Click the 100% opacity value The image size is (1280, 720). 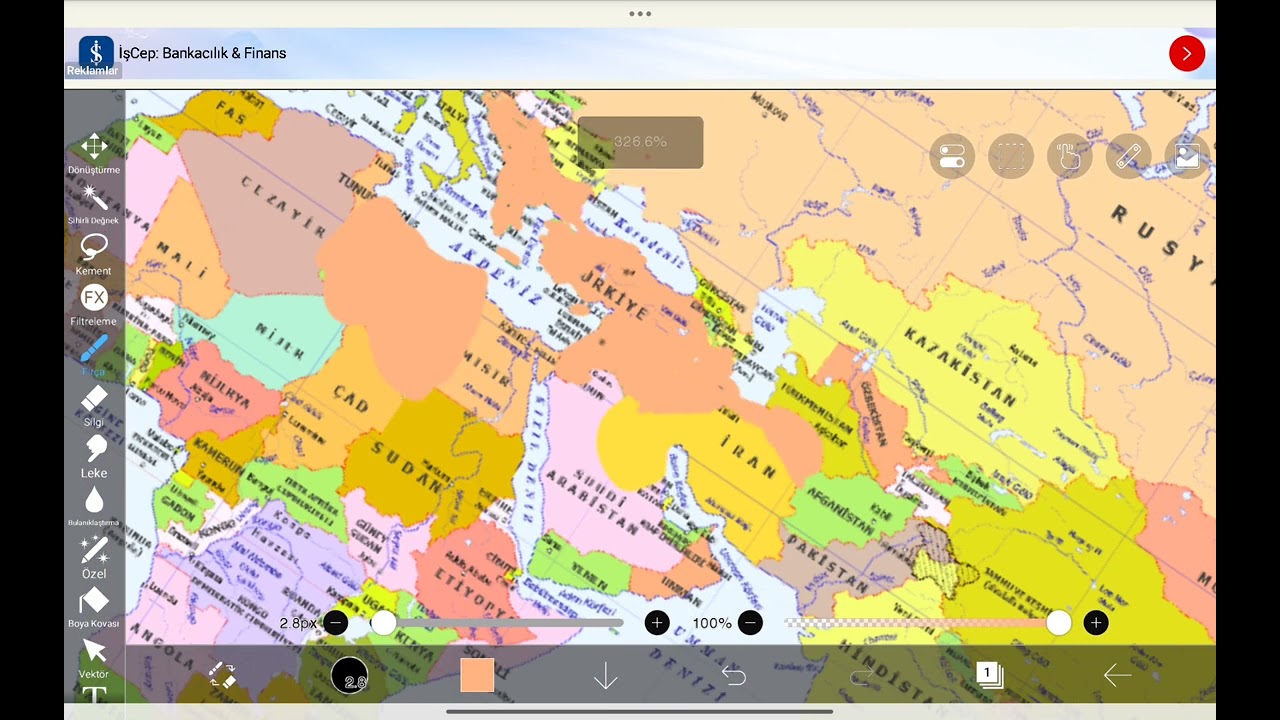tap(712, 623)
